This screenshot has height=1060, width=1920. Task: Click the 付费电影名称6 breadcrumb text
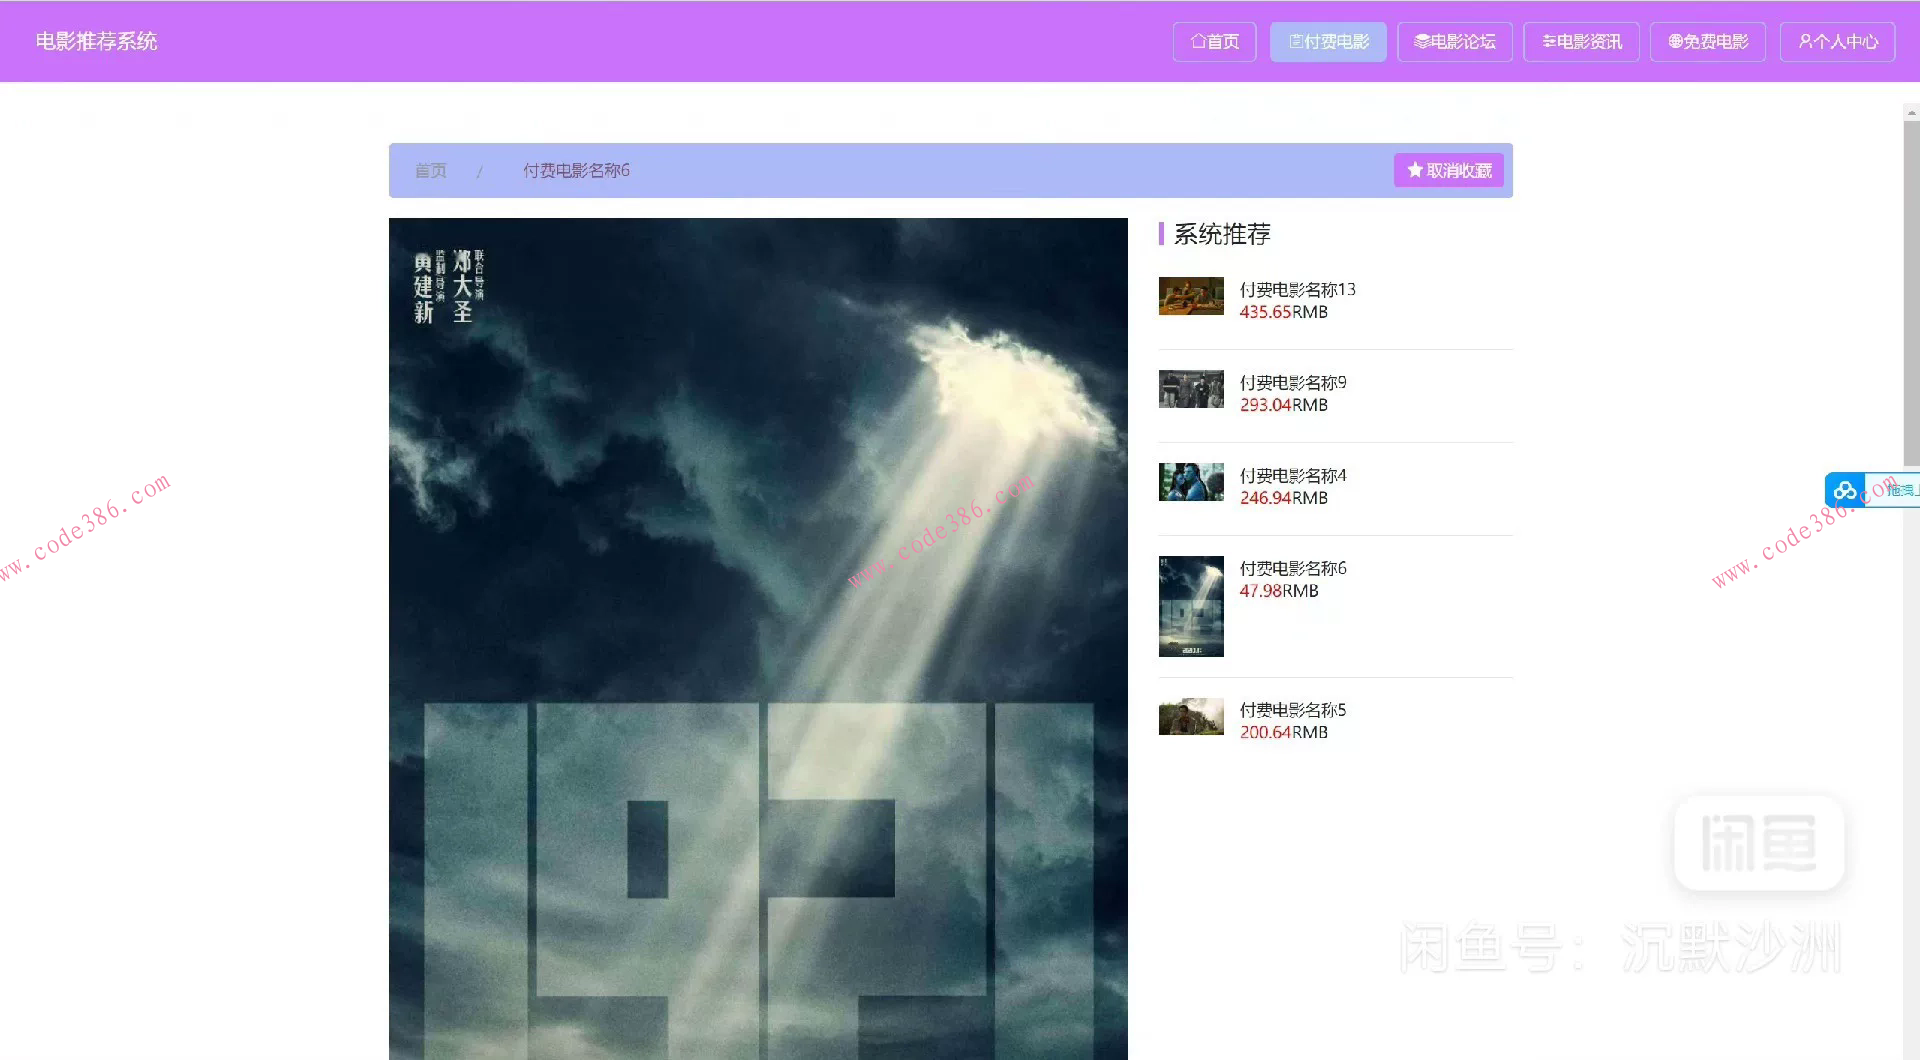pos(576,171)
